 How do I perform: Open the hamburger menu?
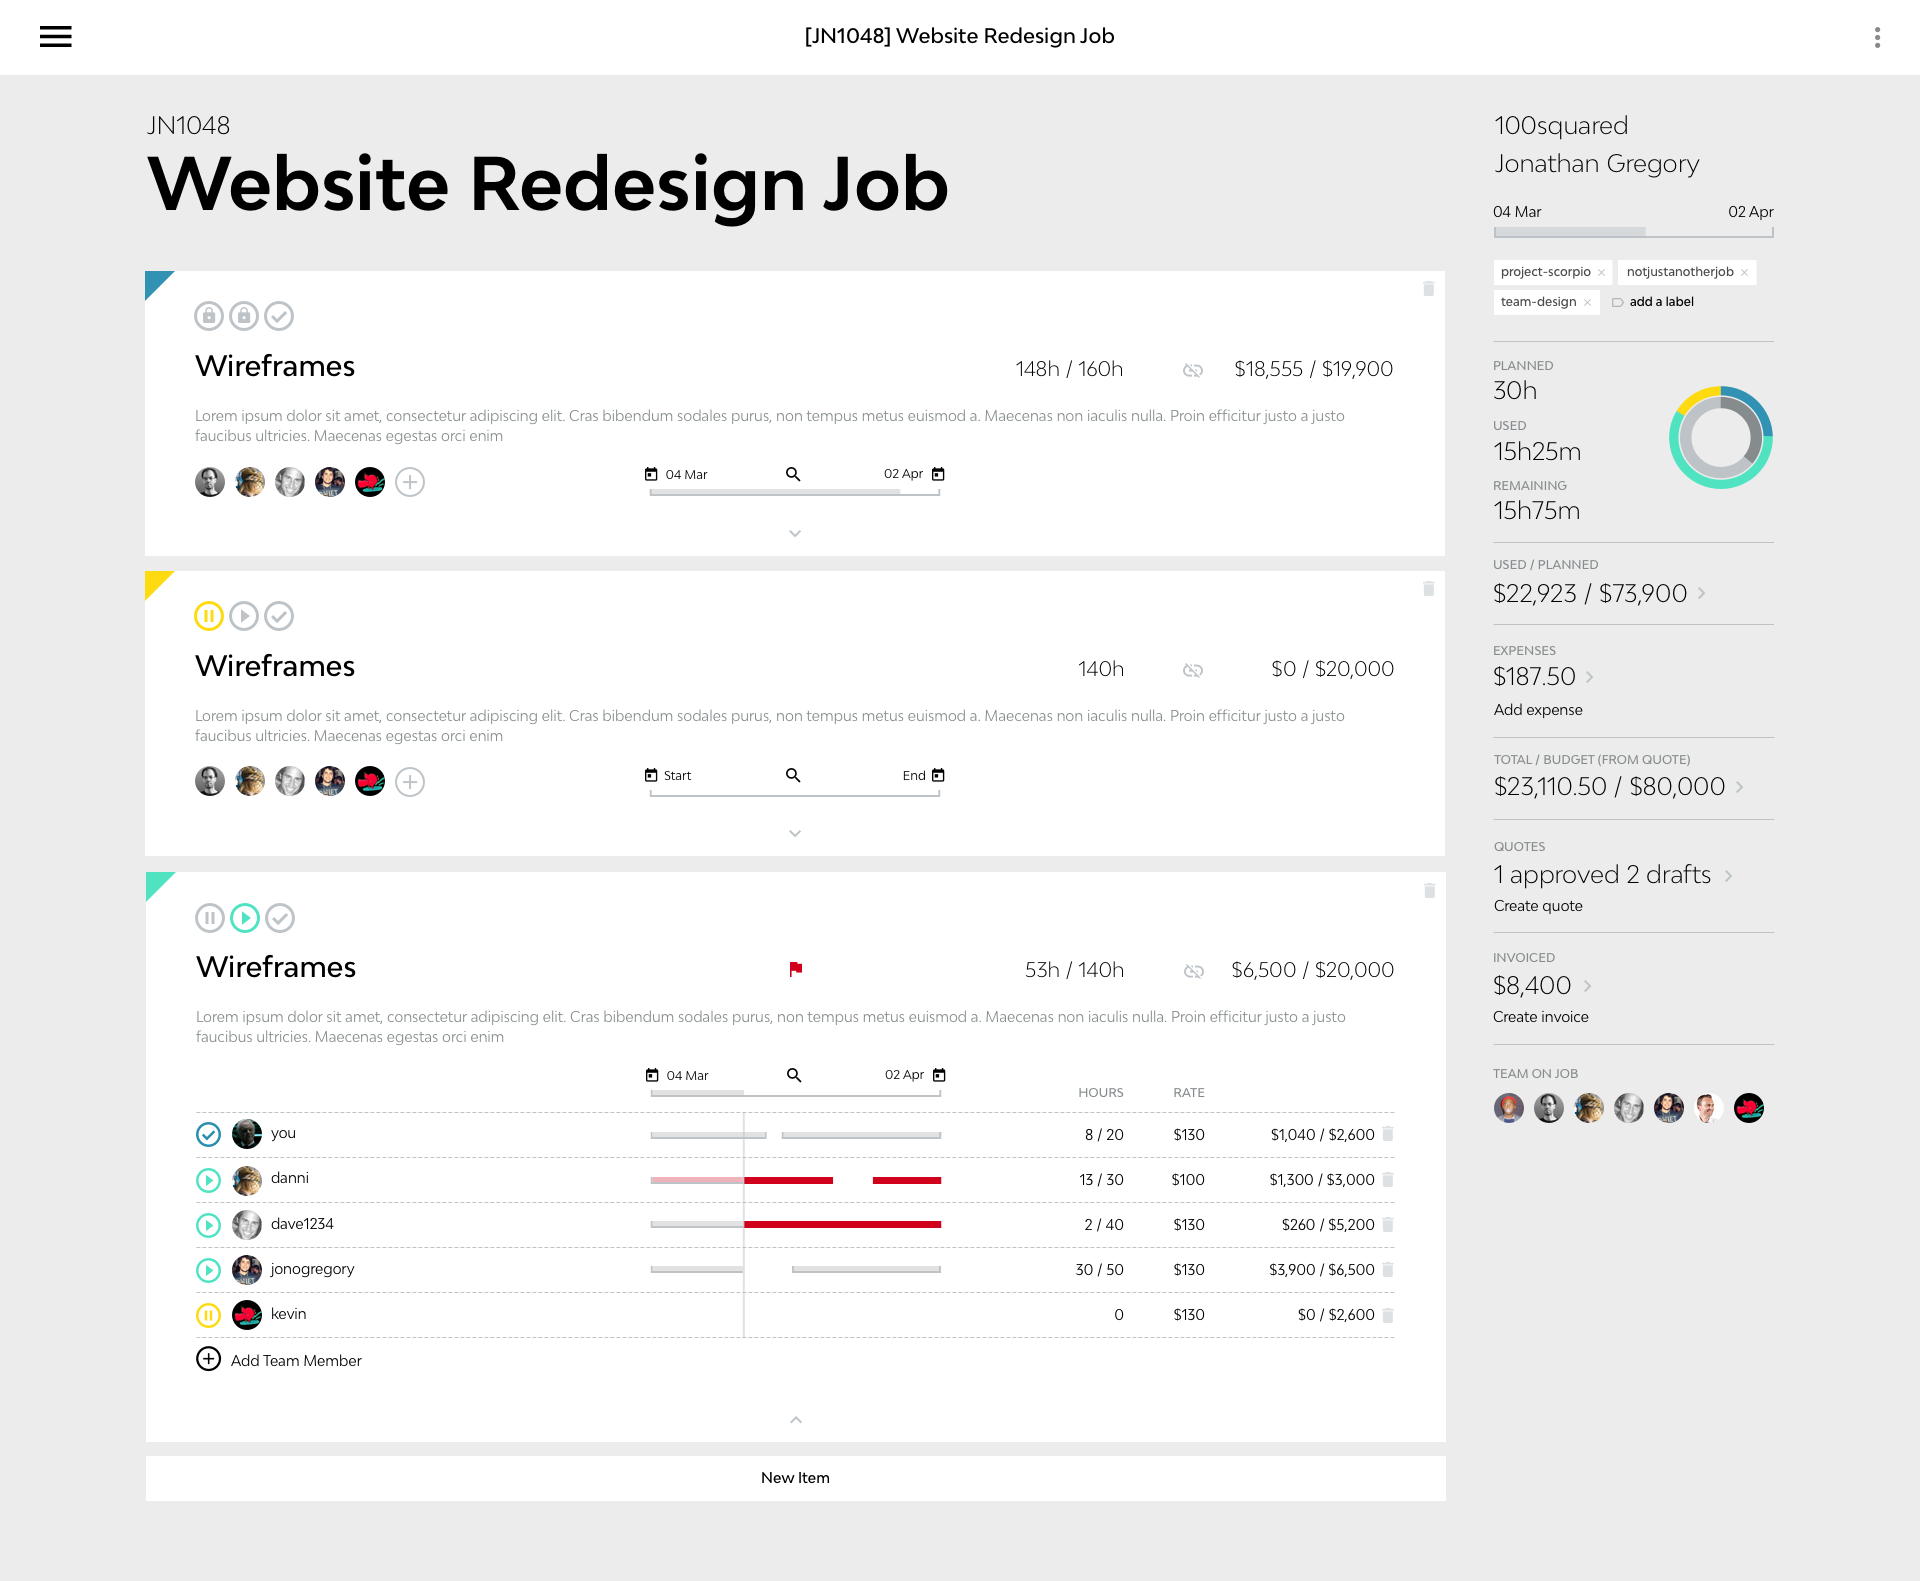[56, 37]
